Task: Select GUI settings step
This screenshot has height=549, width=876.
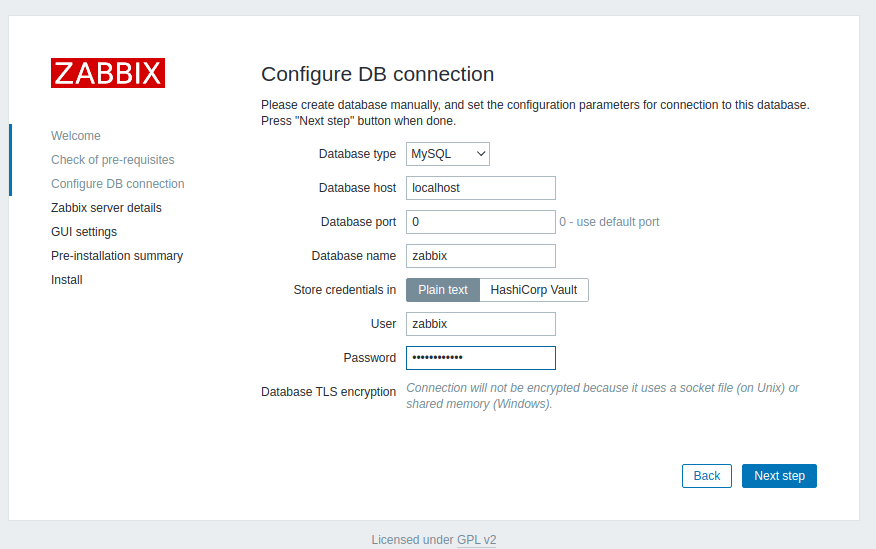Action: (x=84, y=232)
